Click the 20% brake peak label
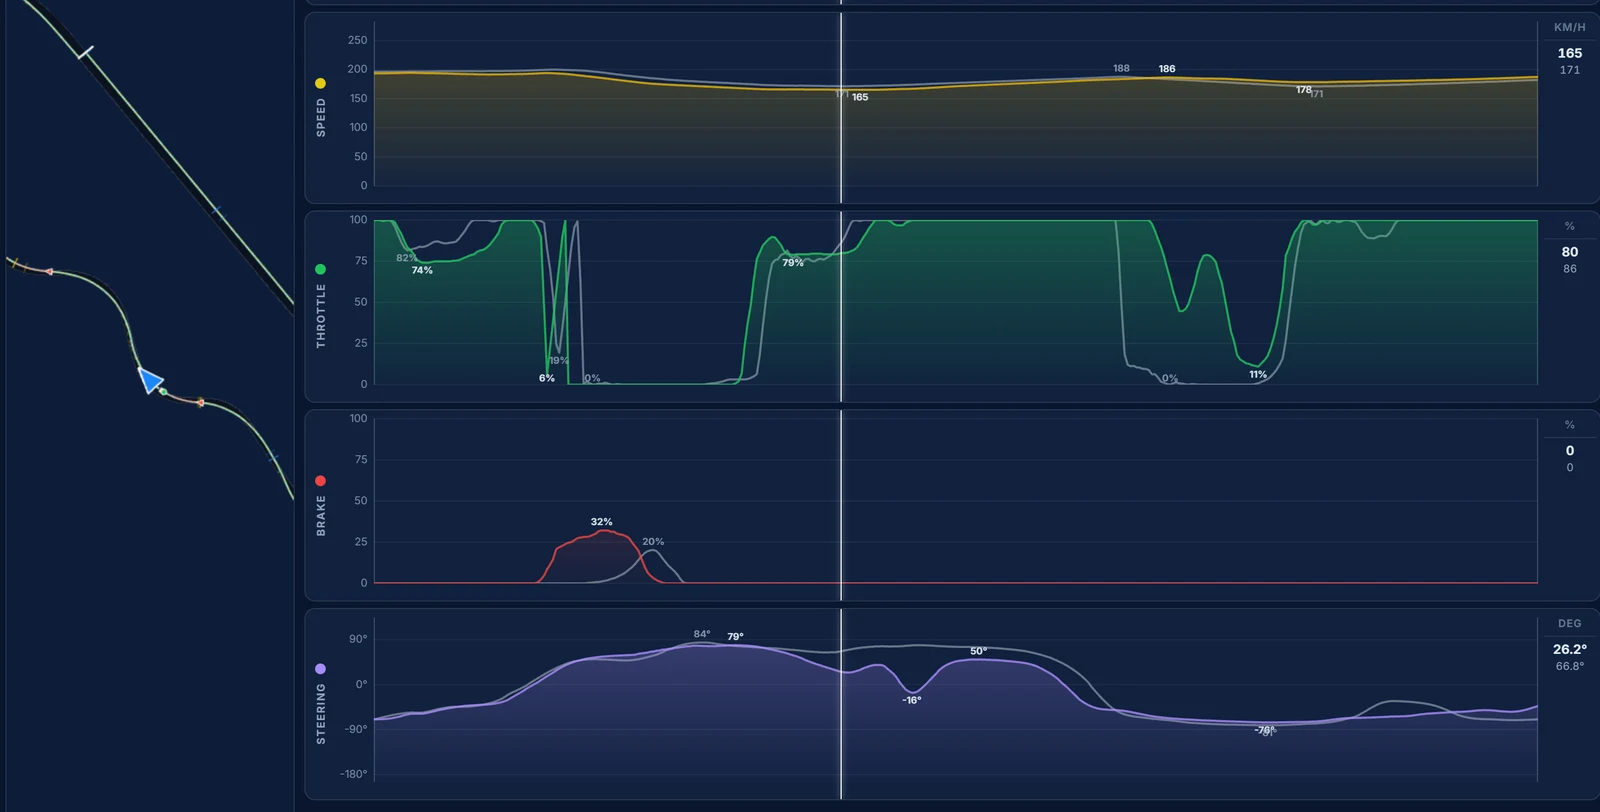Screen dimensions: 1600x812 [653, 542]
